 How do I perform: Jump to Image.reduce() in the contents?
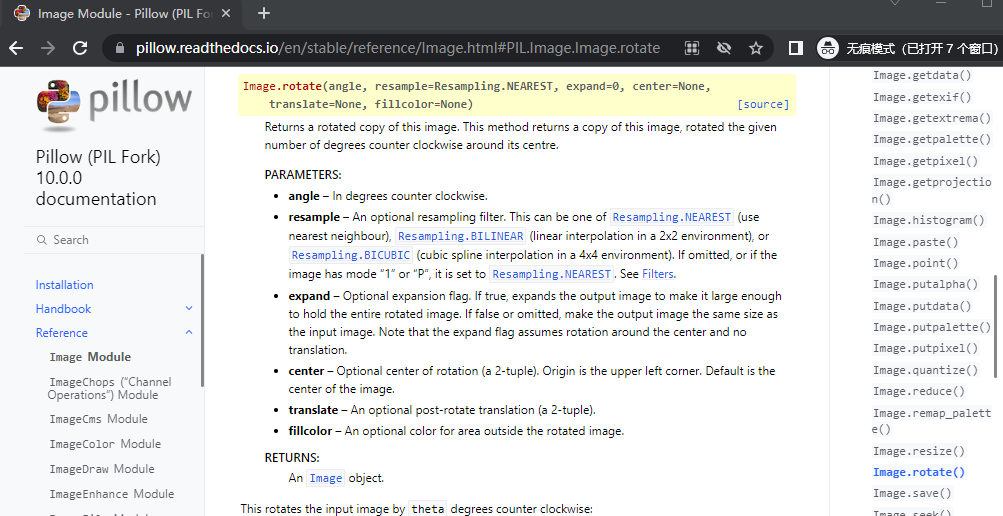click(x=919, y=391)
